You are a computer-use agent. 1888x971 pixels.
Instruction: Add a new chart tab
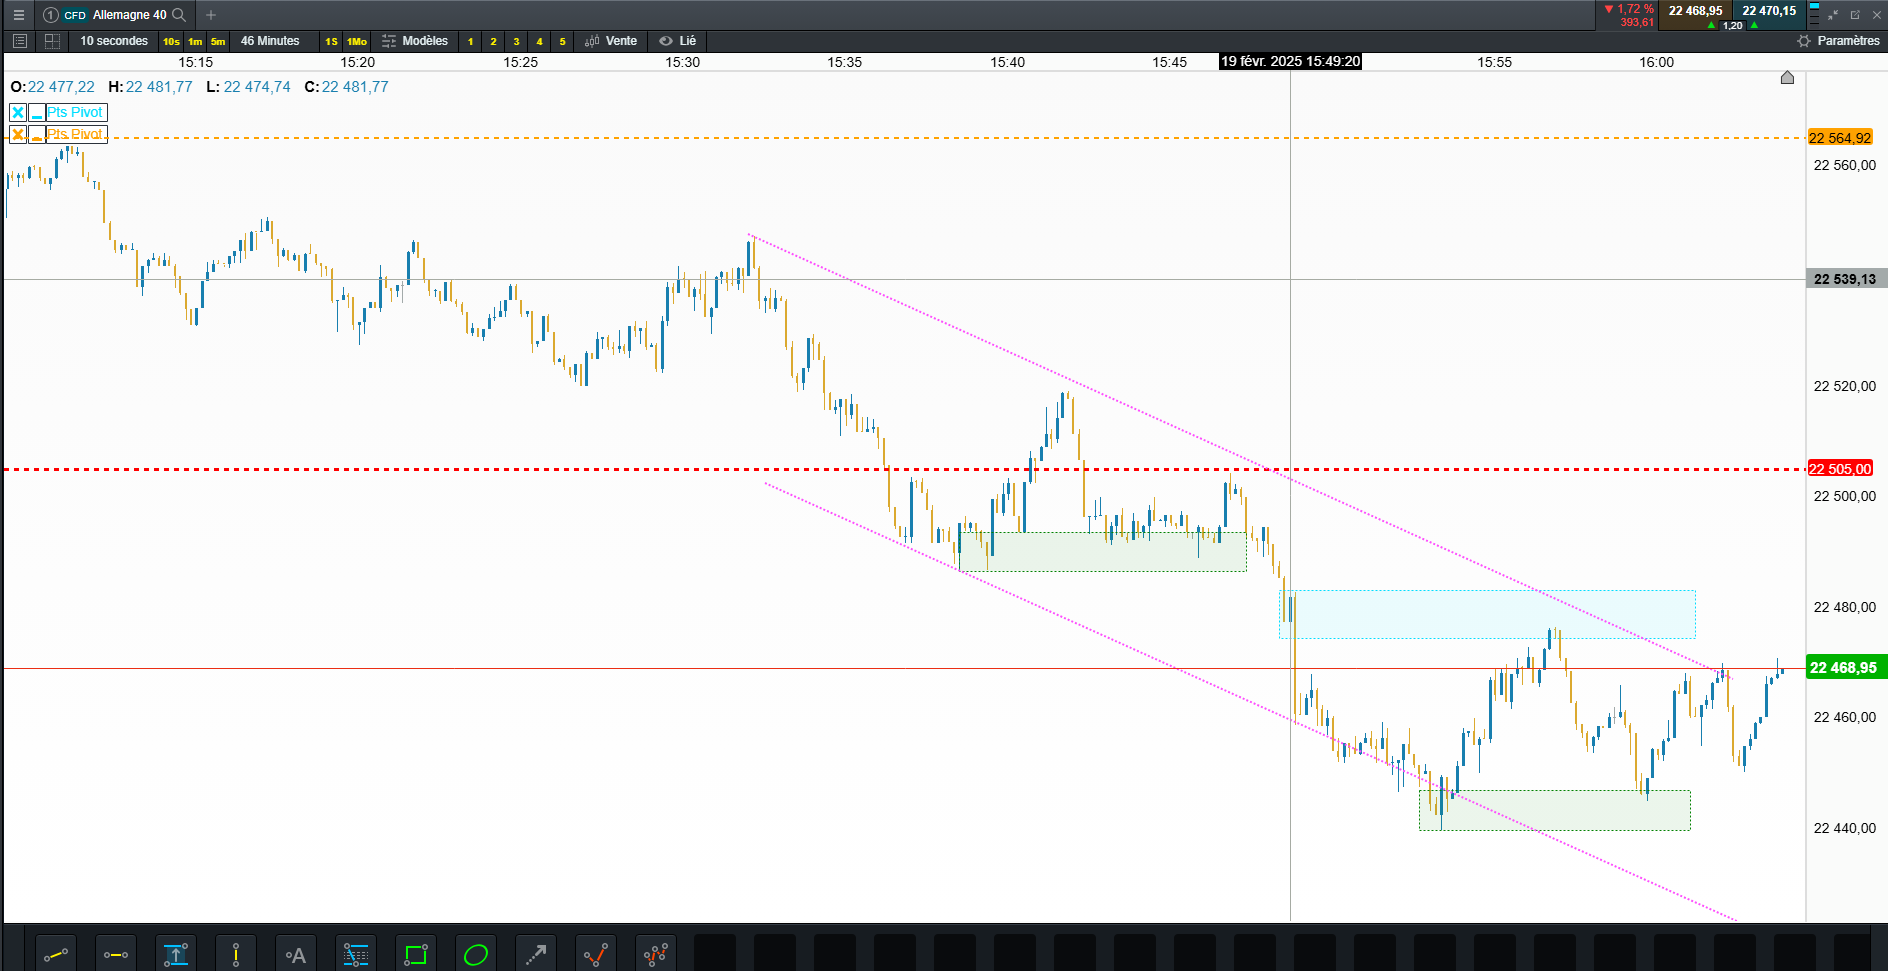click(x=211, y=15)
